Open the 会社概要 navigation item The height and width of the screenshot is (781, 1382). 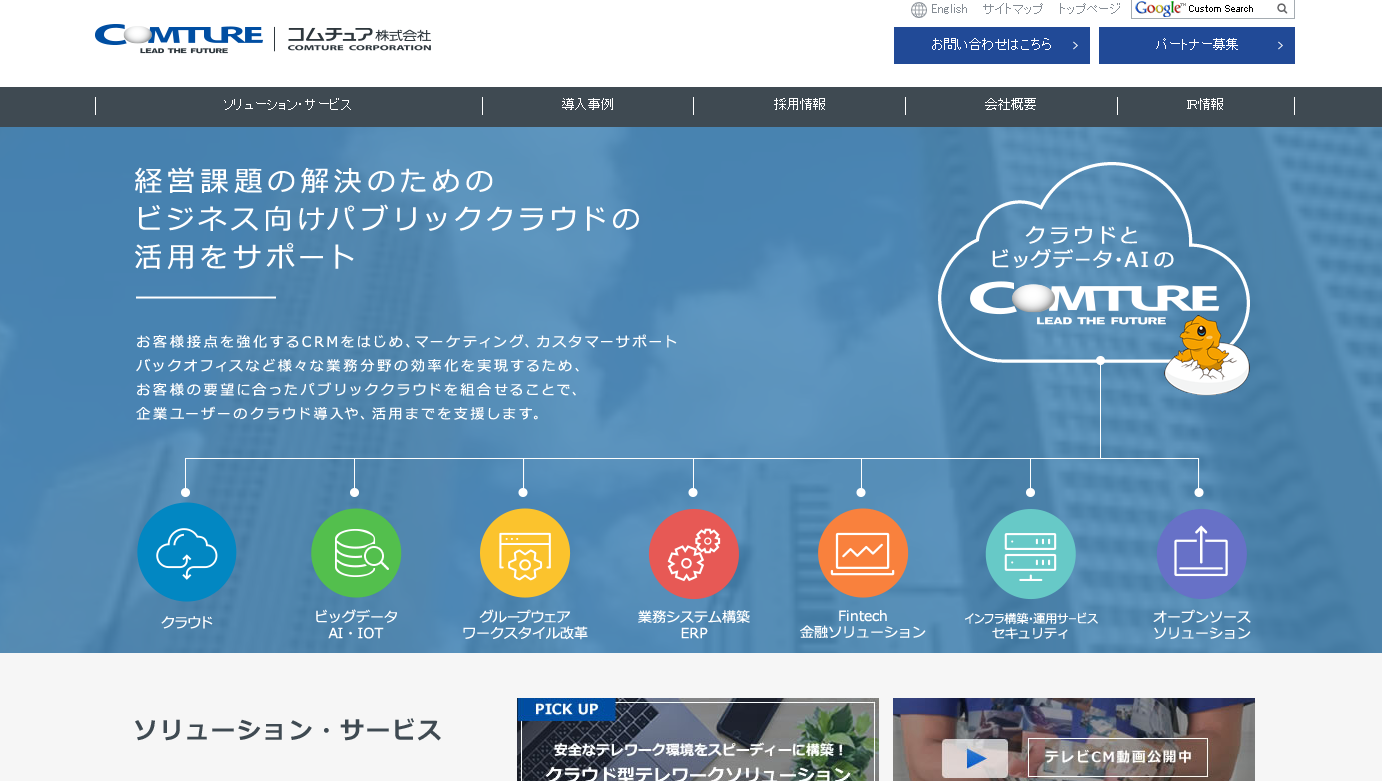point(1010,105)
